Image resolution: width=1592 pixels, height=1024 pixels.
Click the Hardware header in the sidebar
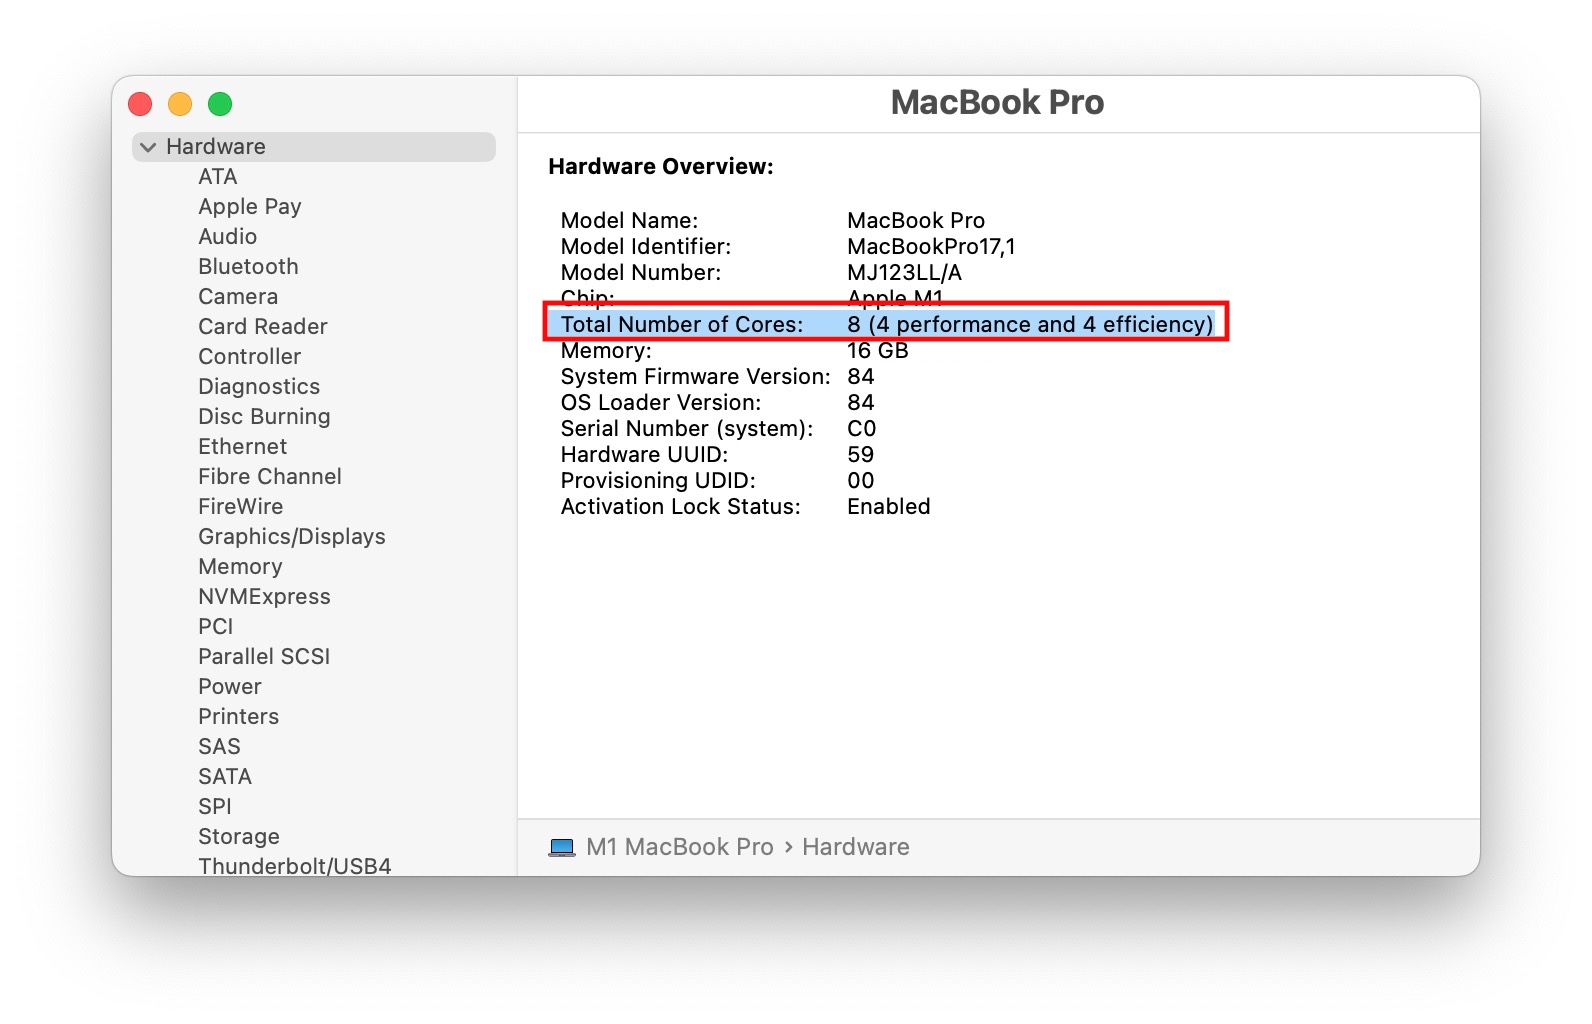(216, 146)
